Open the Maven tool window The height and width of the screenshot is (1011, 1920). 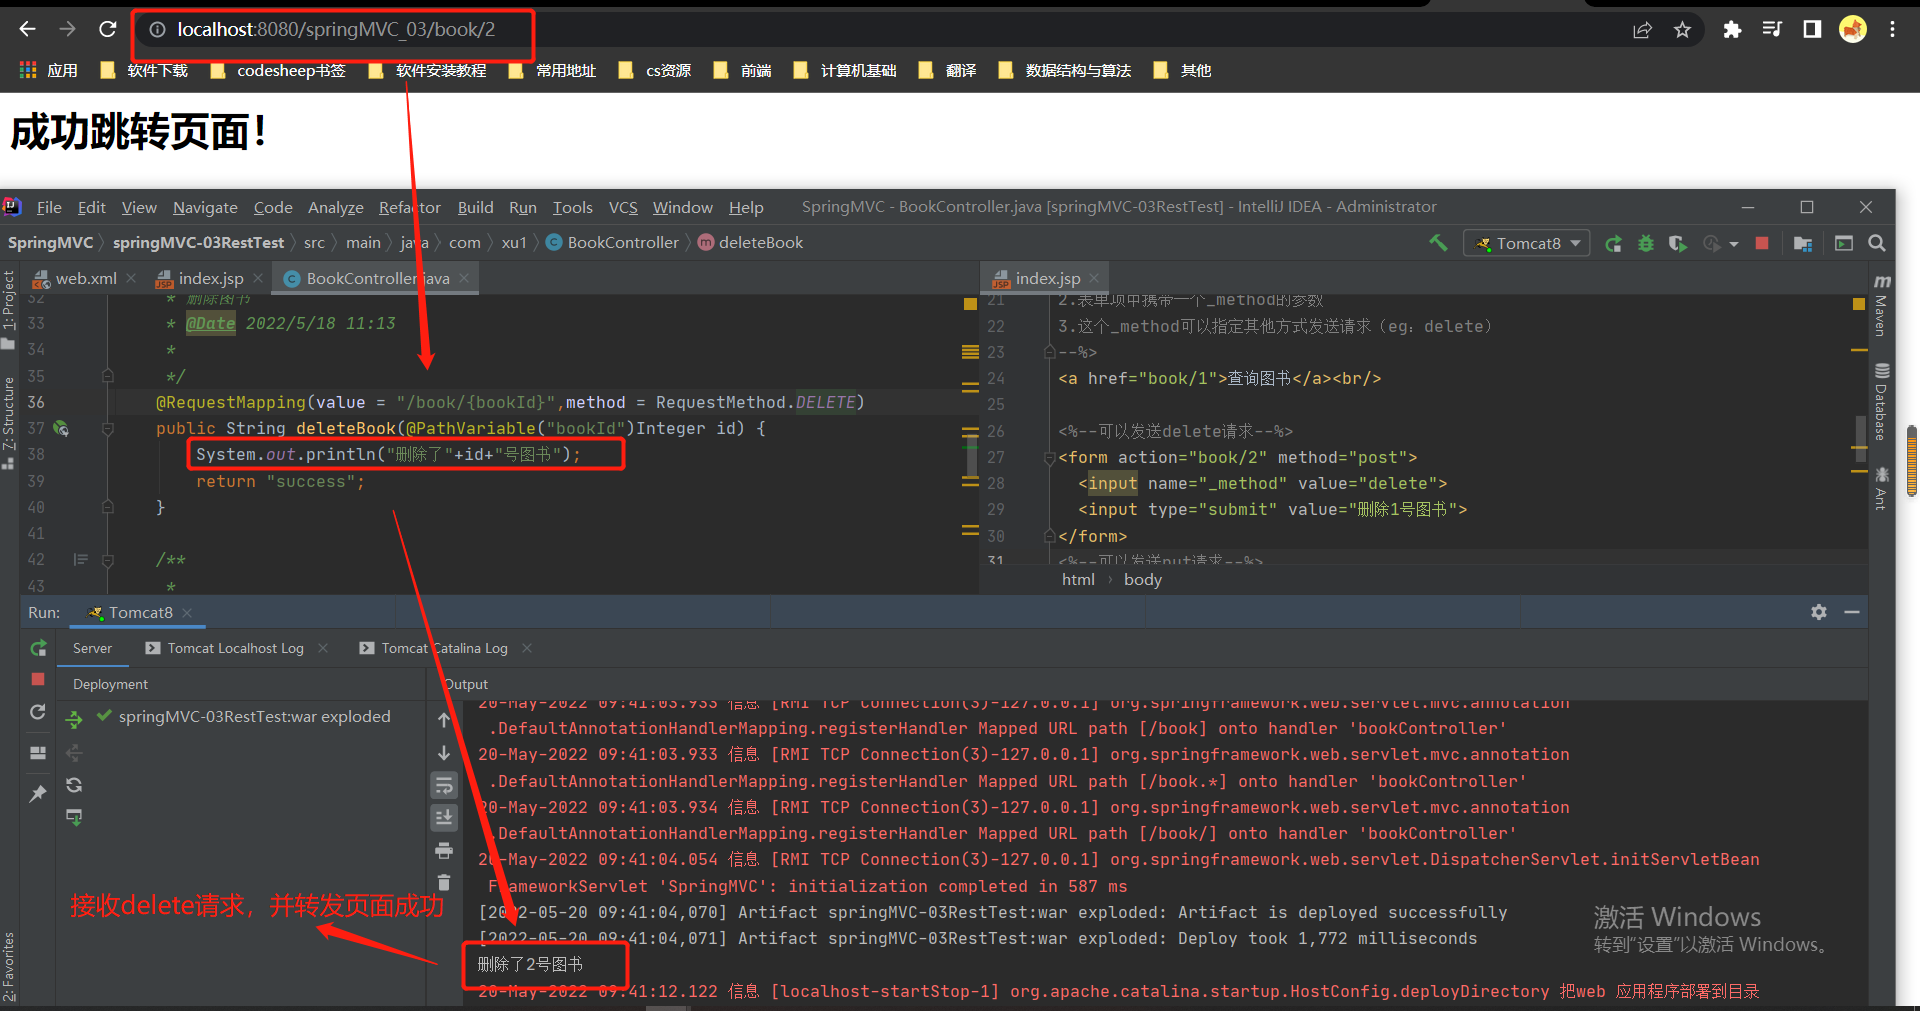point(1881,305)
